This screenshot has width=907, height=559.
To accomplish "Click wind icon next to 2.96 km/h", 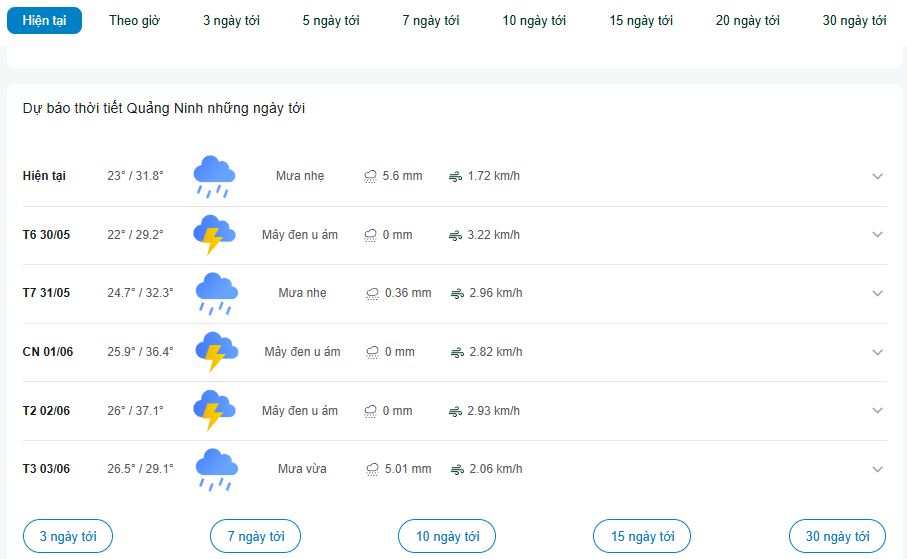I will pos(458,294).
